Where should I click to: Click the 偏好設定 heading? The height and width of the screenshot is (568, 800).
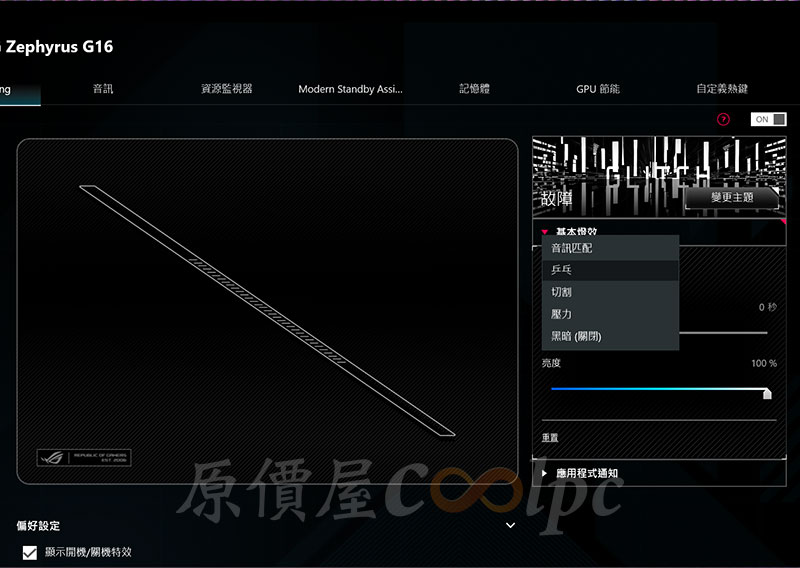click(38, 526)
